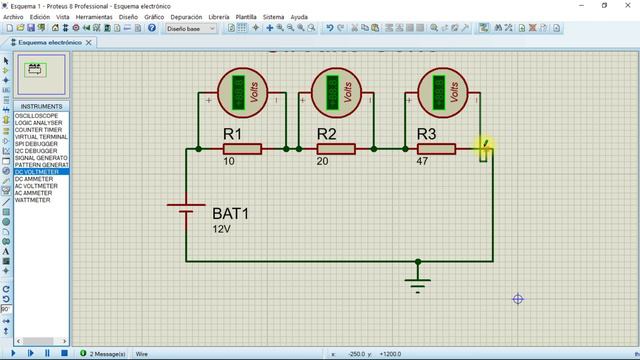Click the blue plus center-view icon
Screen dimensions: 640x360
pyautogui.click(x=269, y=28)
